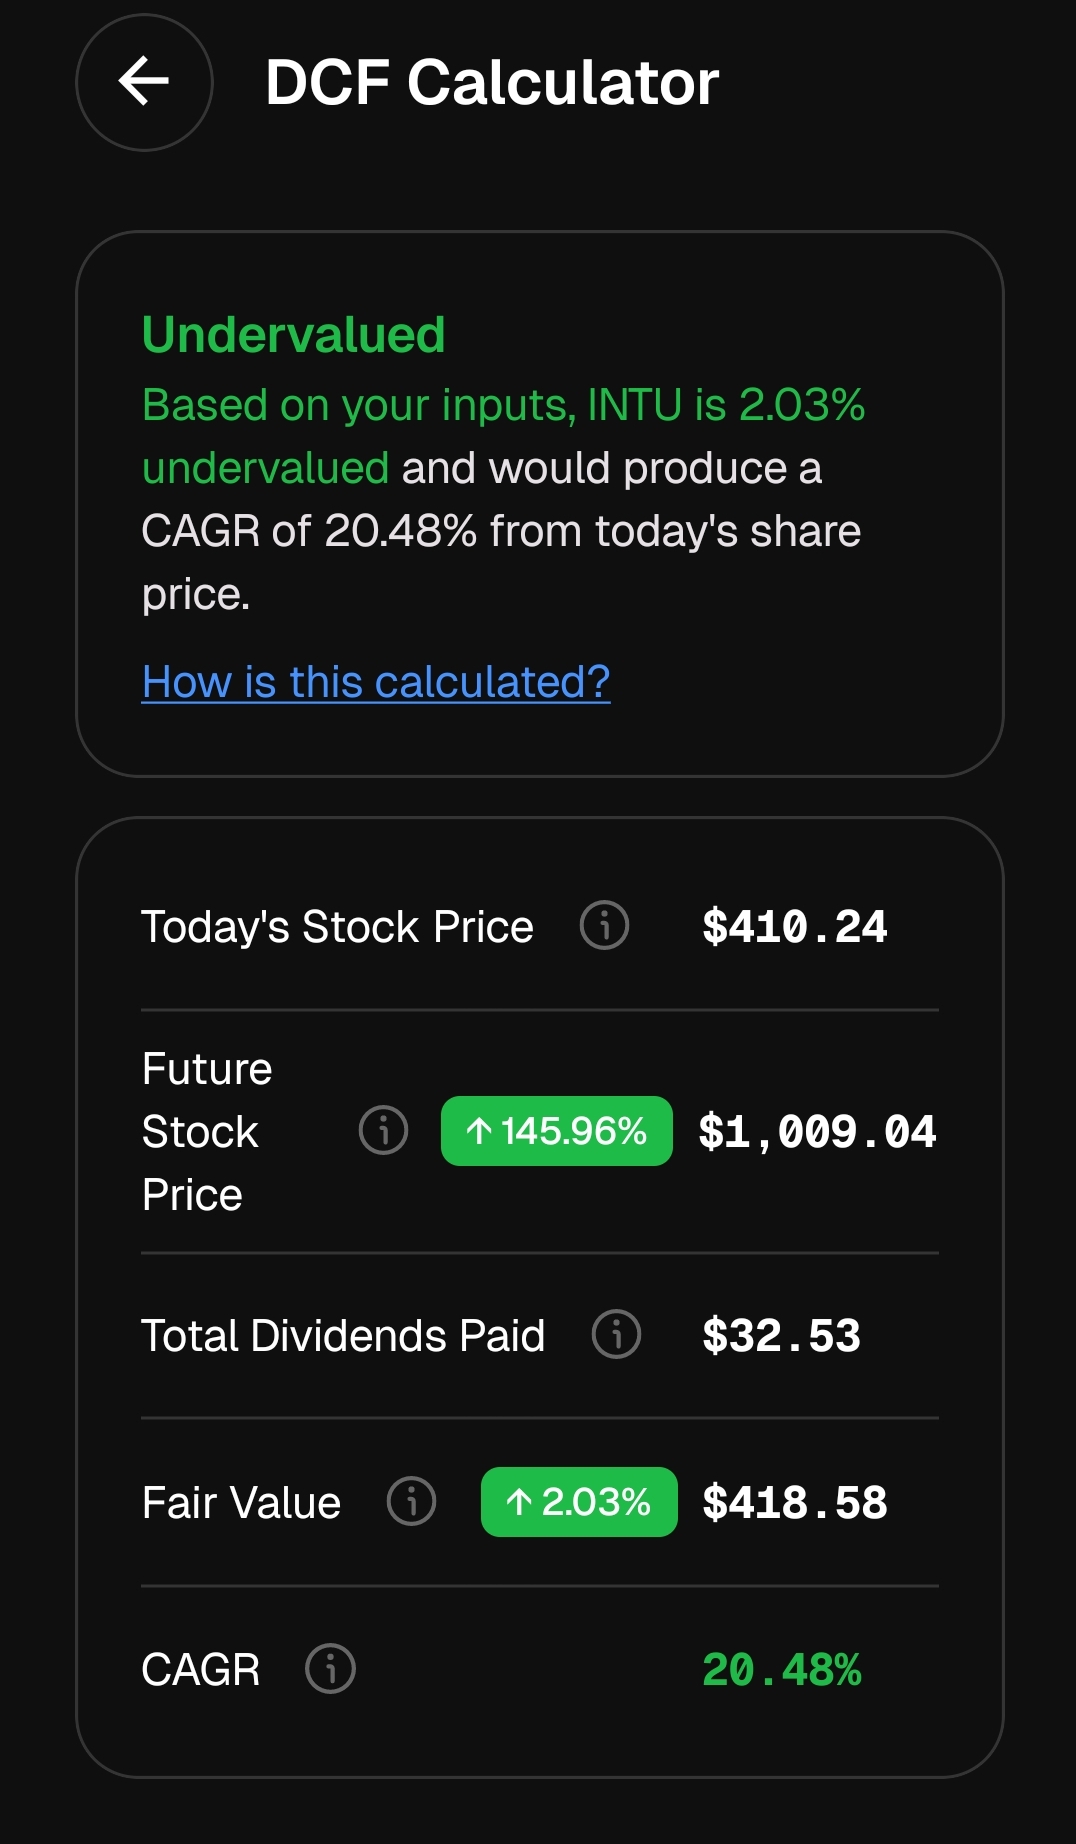Tap the Today's Stock Price label
Image resolution: width=1076 pixels, height=1844 pixels.
coord(337,926)
